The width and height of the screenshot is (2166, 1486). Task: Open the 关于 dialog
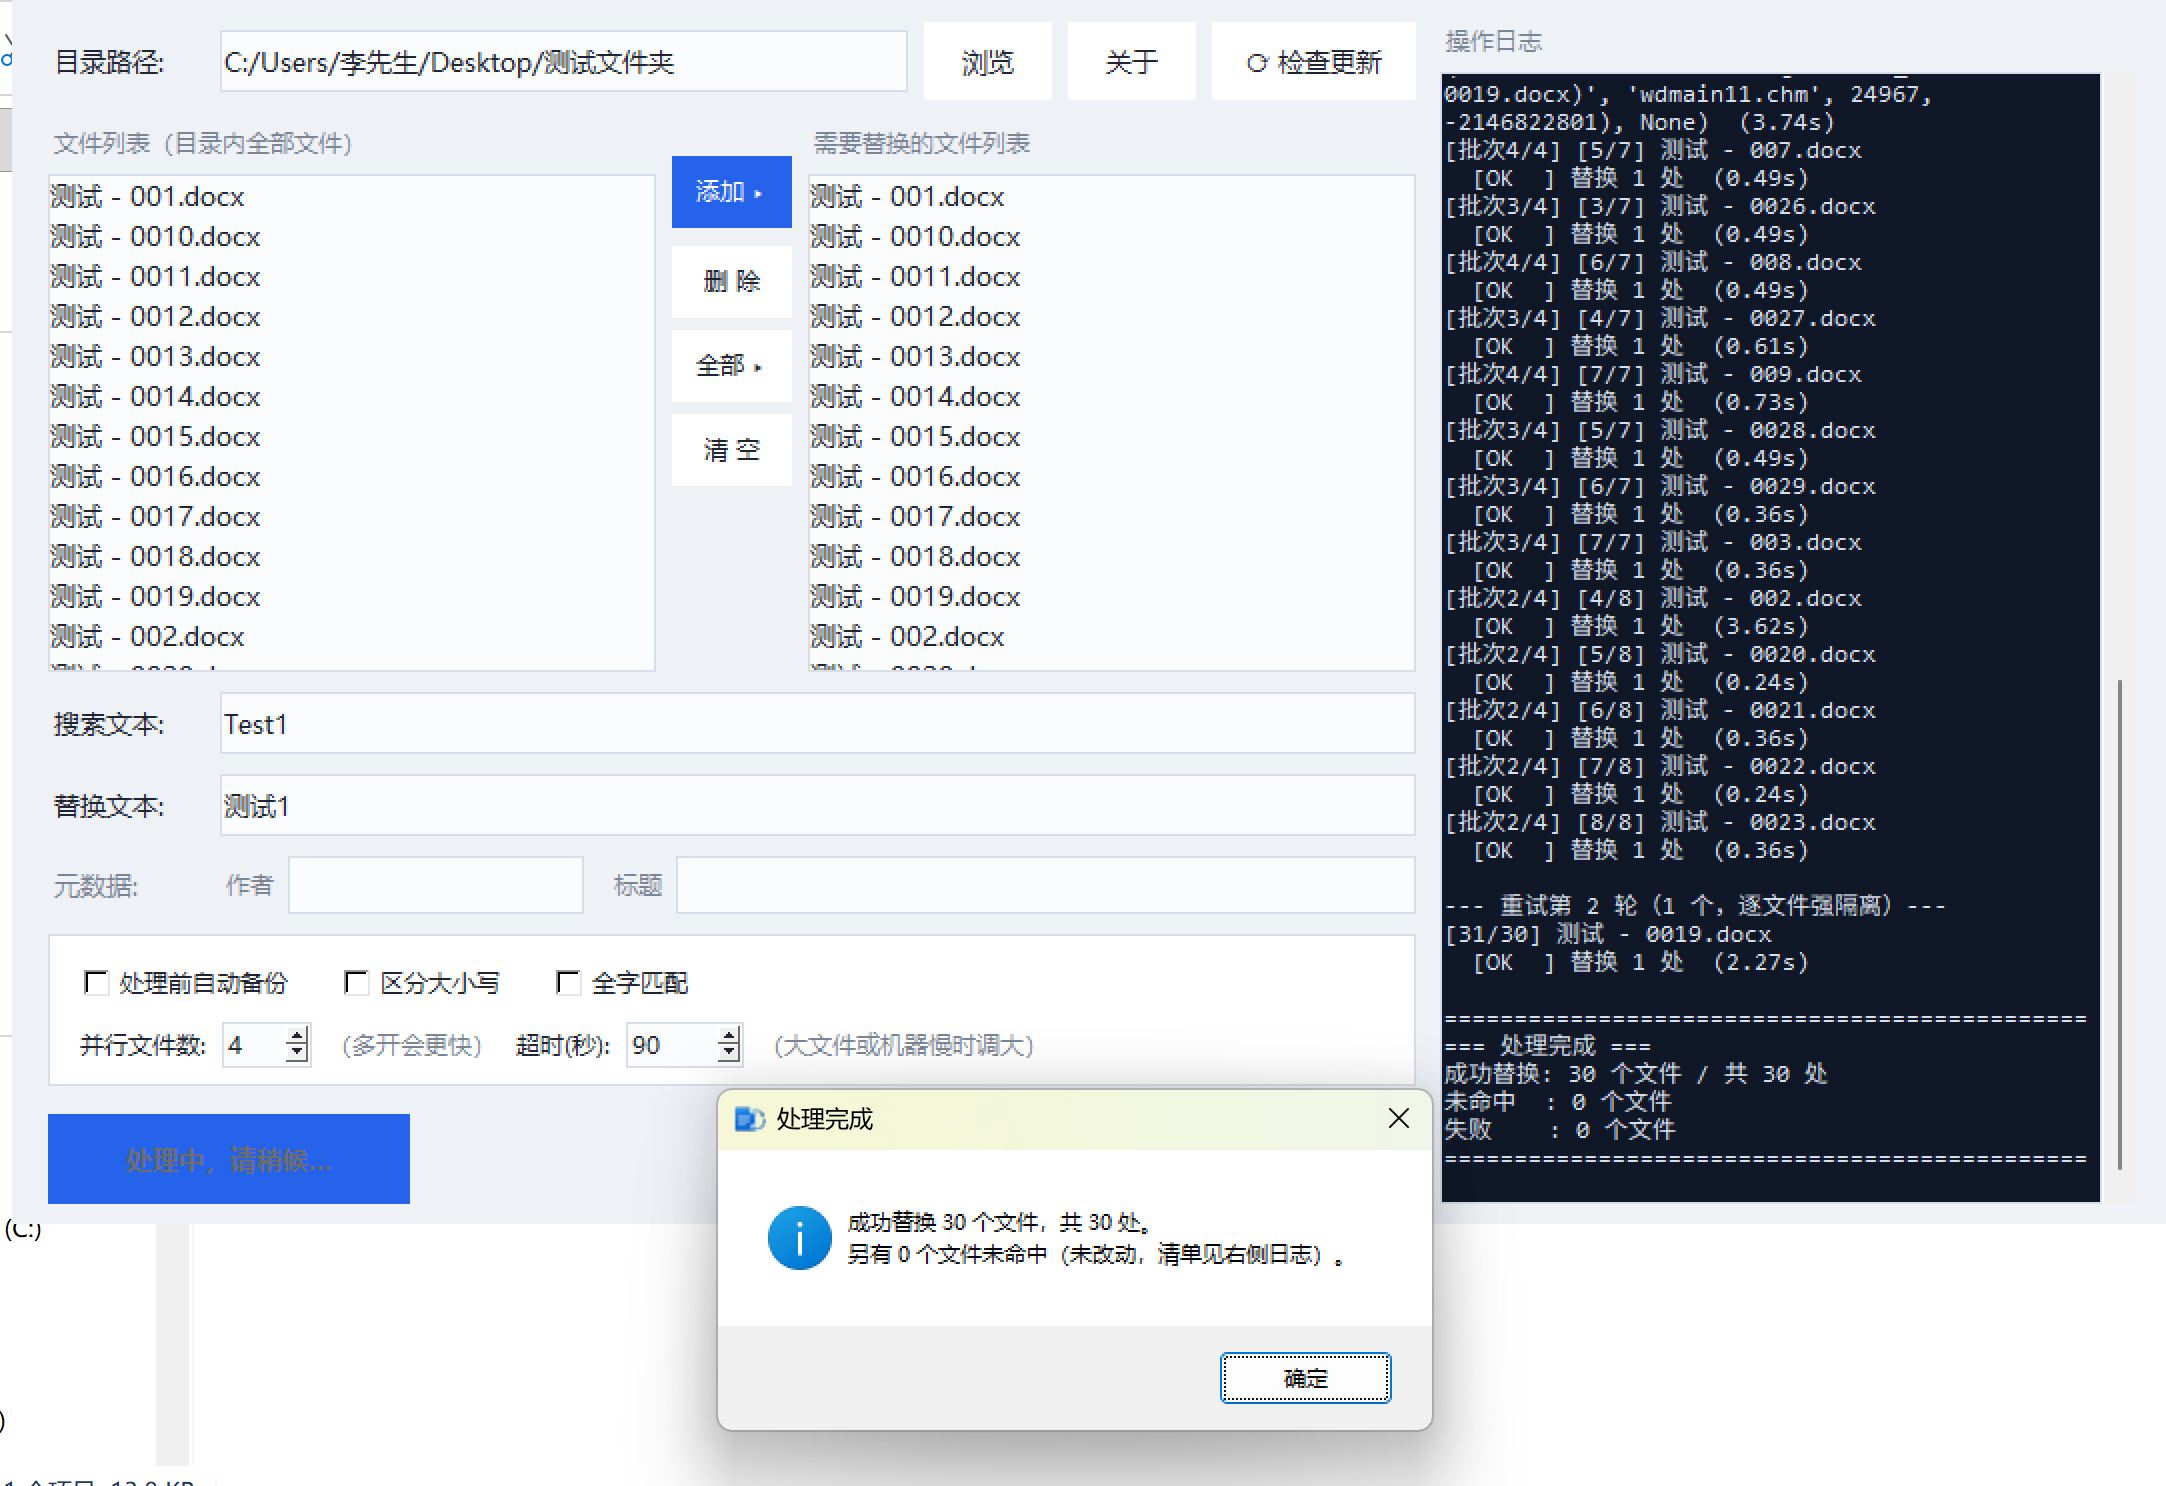1131,62
